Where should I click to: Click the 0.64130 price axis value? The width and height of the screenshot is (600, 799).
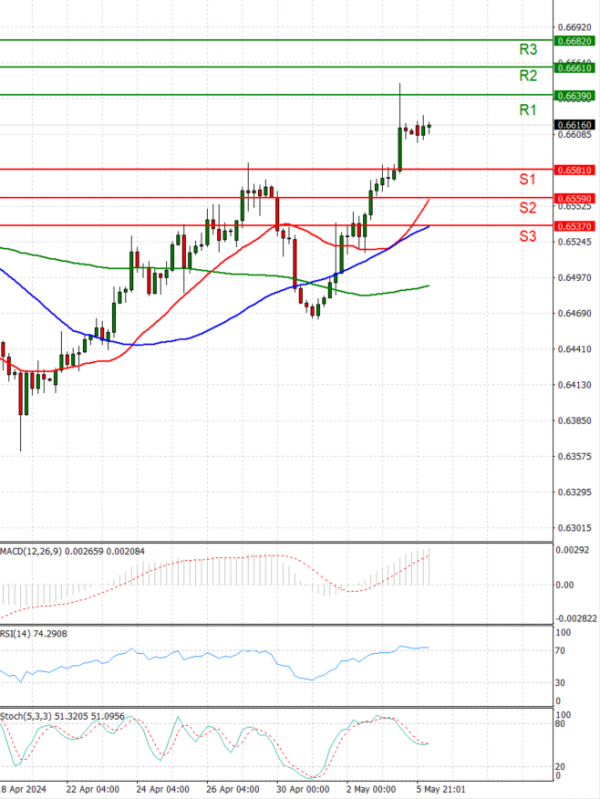[x=575, y=385]
